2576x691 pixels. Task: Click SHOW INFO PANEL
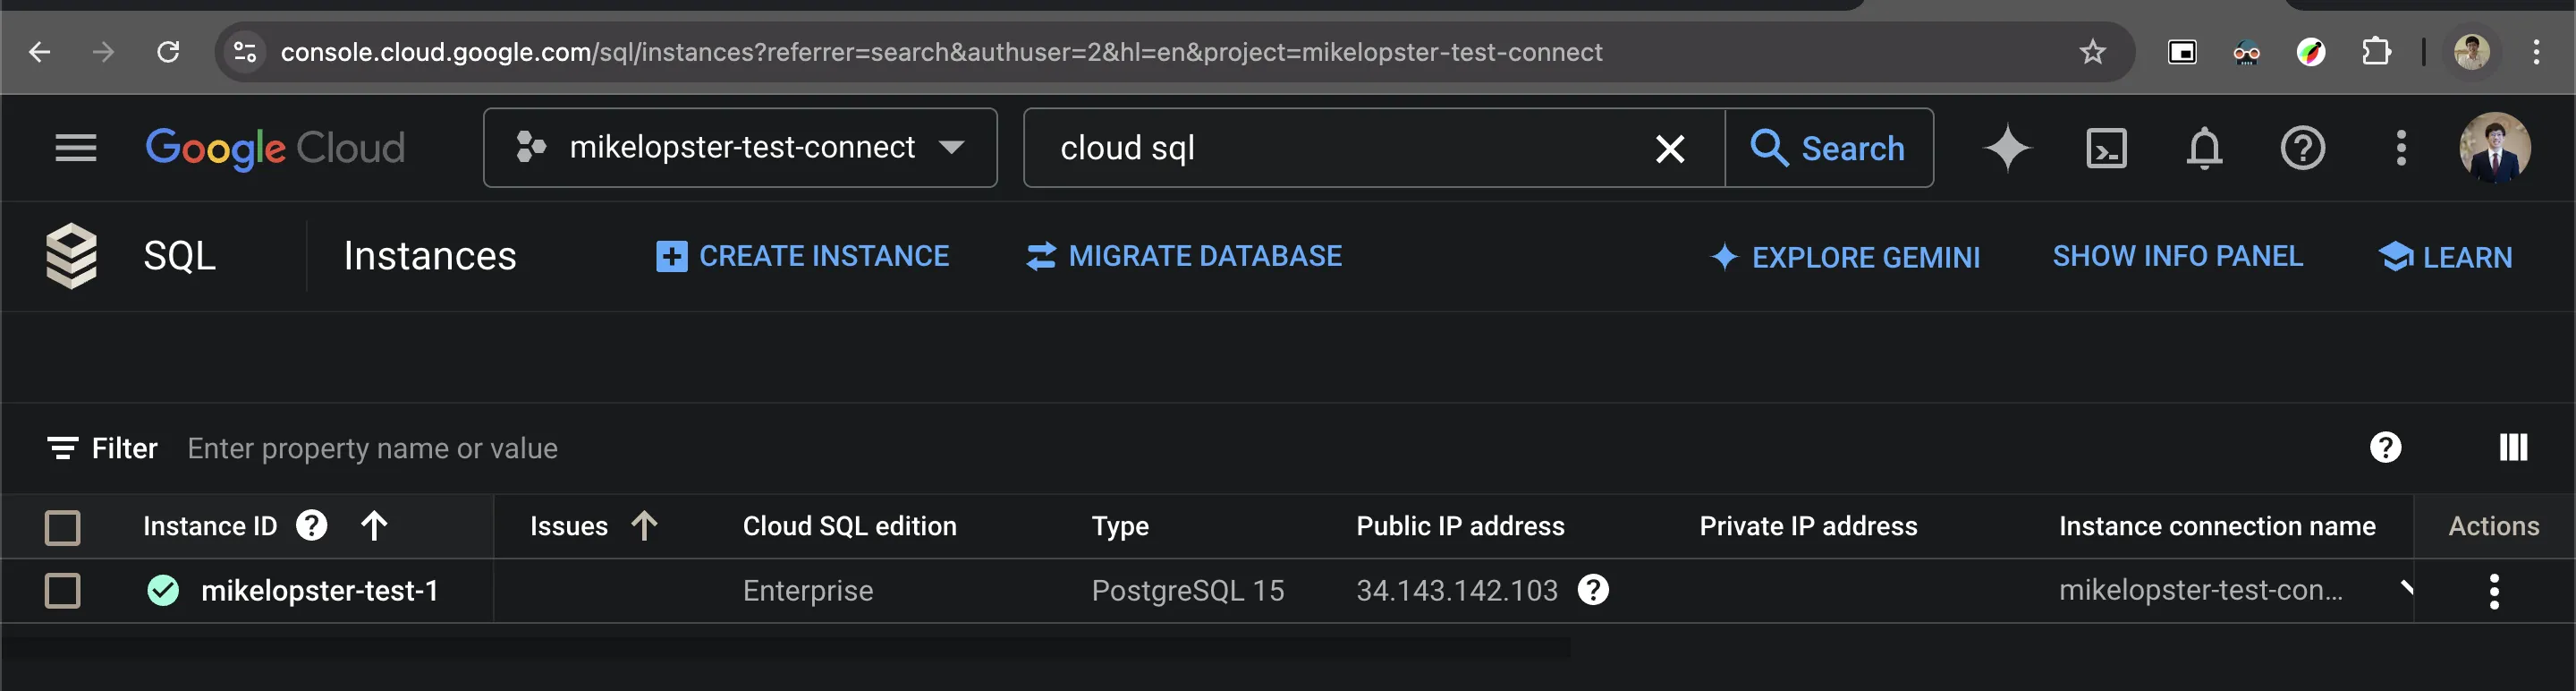coord(2177,256)
